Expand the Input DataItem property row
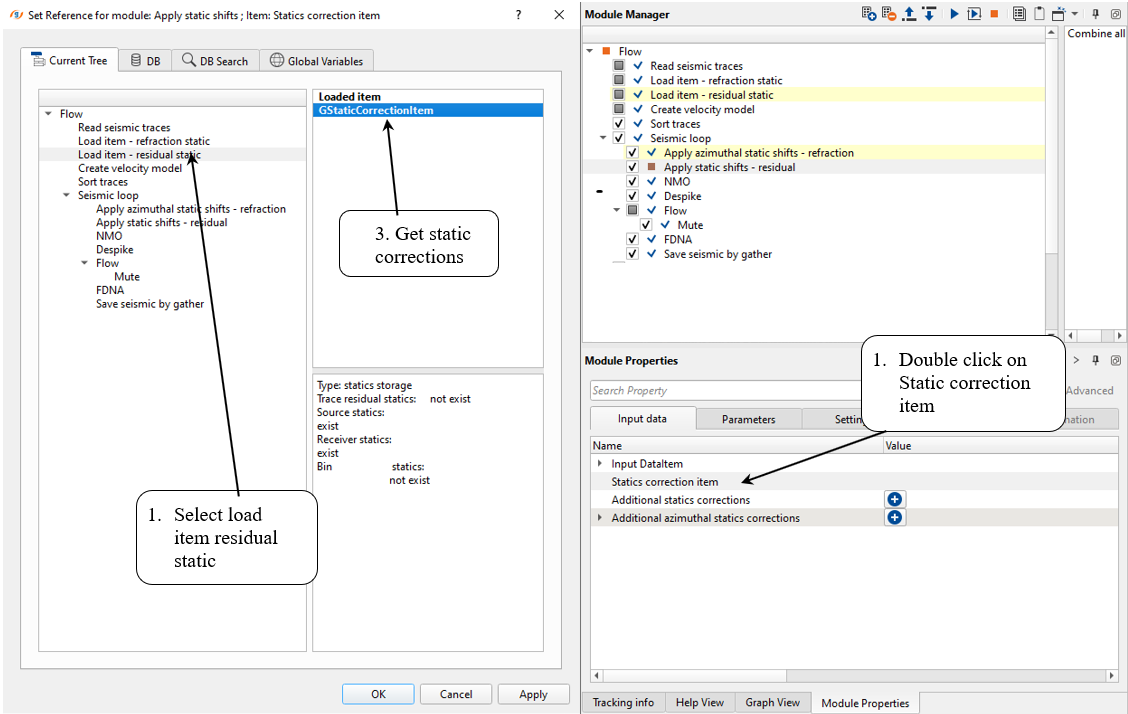The image size is (1128, 714). 600,464
